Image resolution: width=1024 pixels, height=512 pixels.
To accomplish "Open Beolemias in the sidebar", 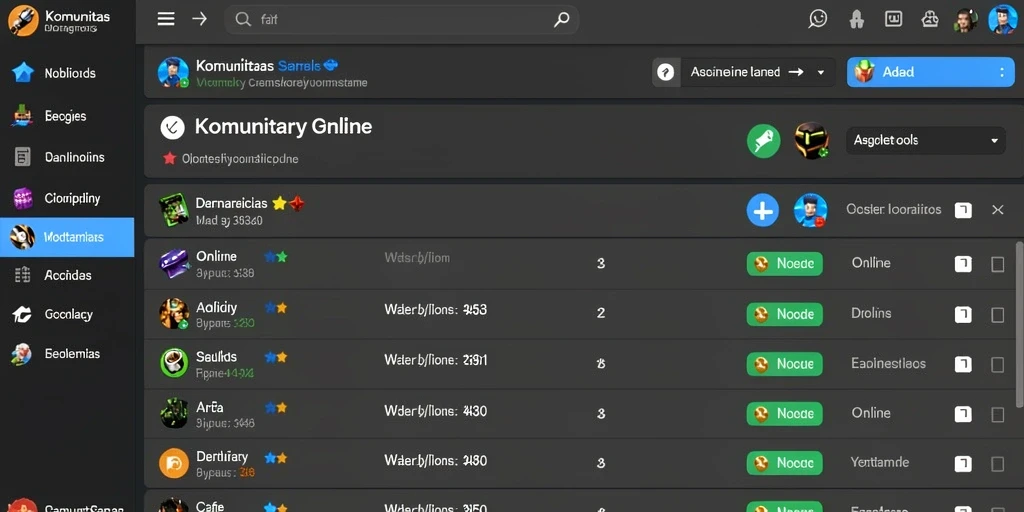I will (x=67, y=354).
